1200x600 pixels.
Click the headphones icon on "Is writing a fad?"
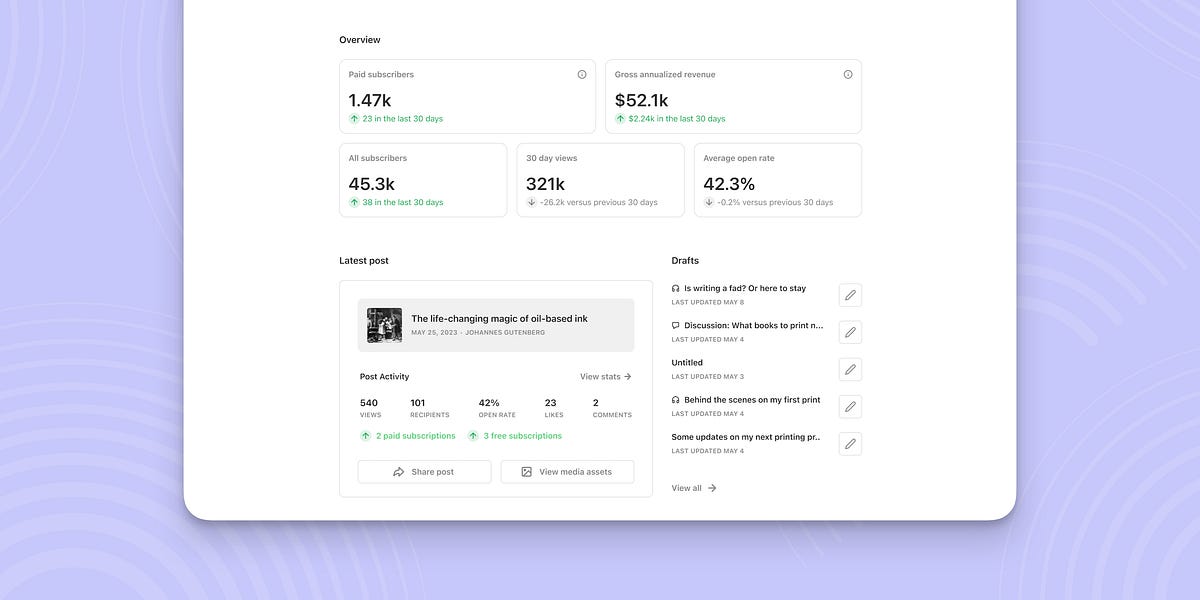point(675,287)
